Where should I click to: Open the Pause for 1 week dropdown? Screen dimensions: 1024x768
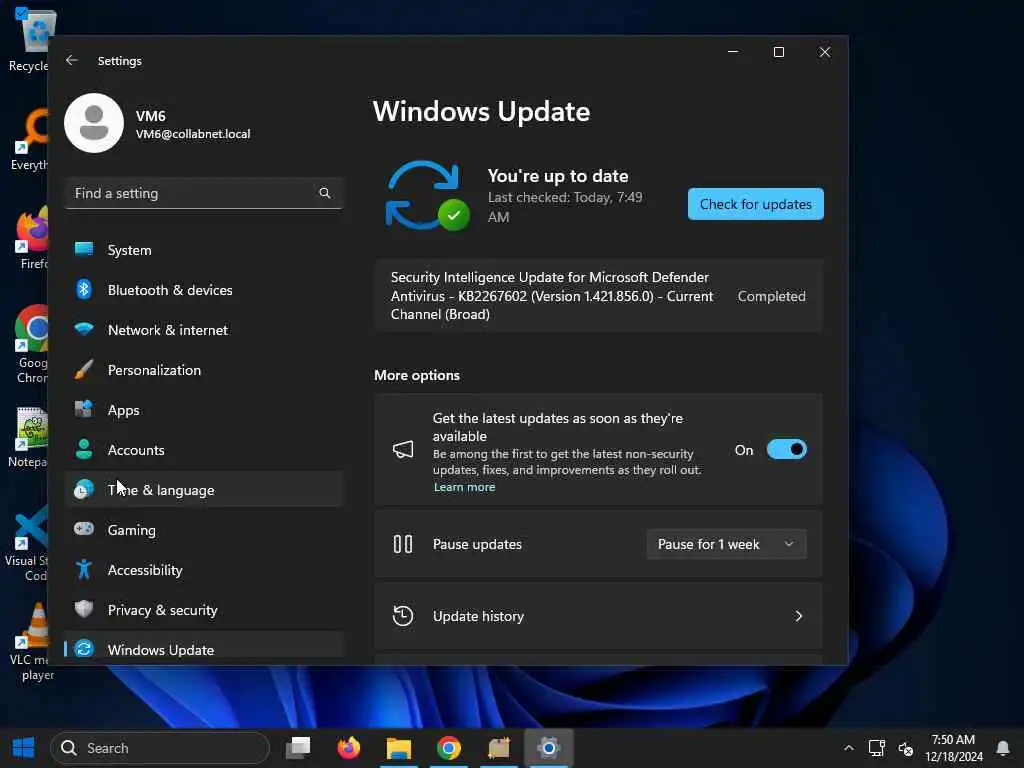(x=727, y=544)
